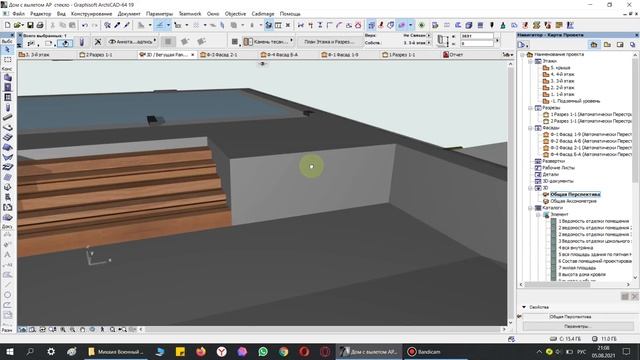Click the 3D view horizontal scrollbar
This screenshot has height=360, width=640.
point(322,329)
